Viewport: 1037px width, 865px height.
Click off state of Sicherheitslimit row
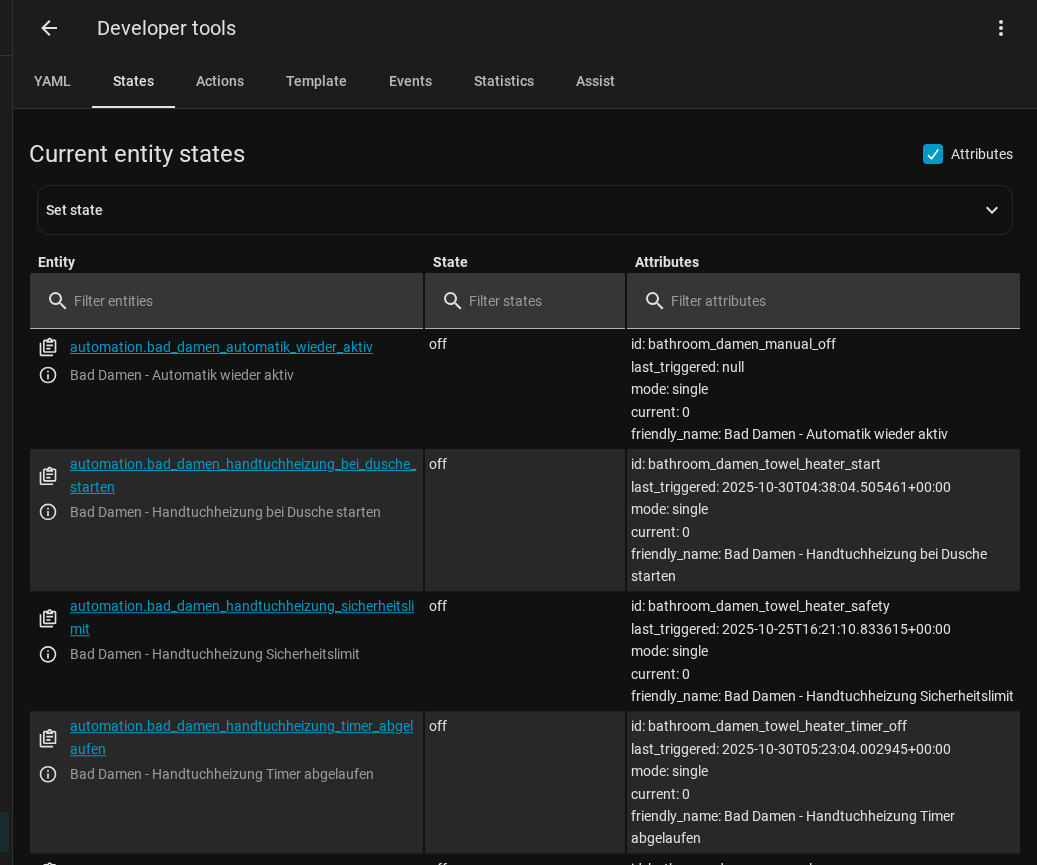[438, 606]
